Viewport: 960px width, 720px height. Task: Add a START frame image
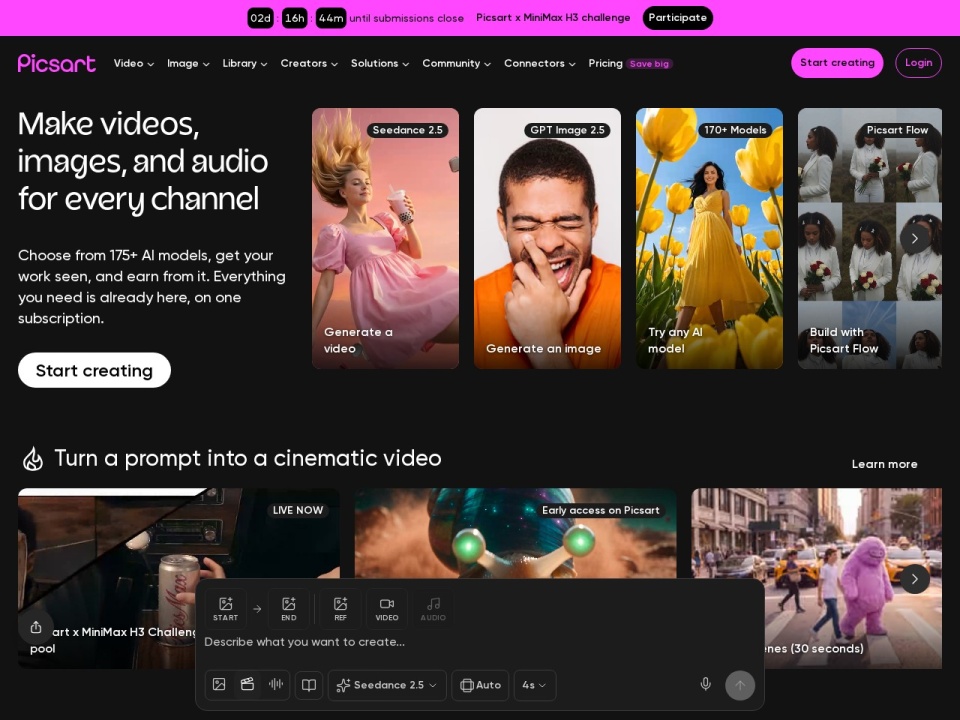point(225,609)
